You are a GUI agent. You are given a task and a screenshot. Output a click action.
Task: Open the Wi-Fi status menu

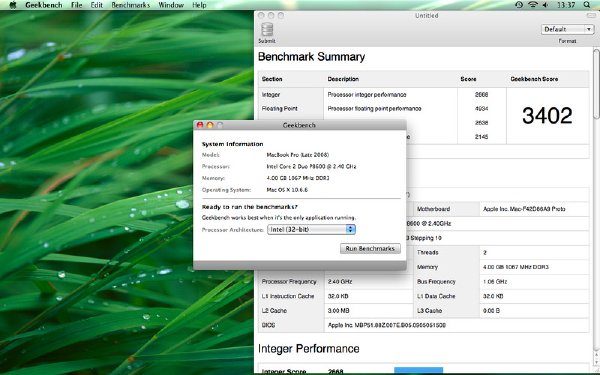coord(533,5)
